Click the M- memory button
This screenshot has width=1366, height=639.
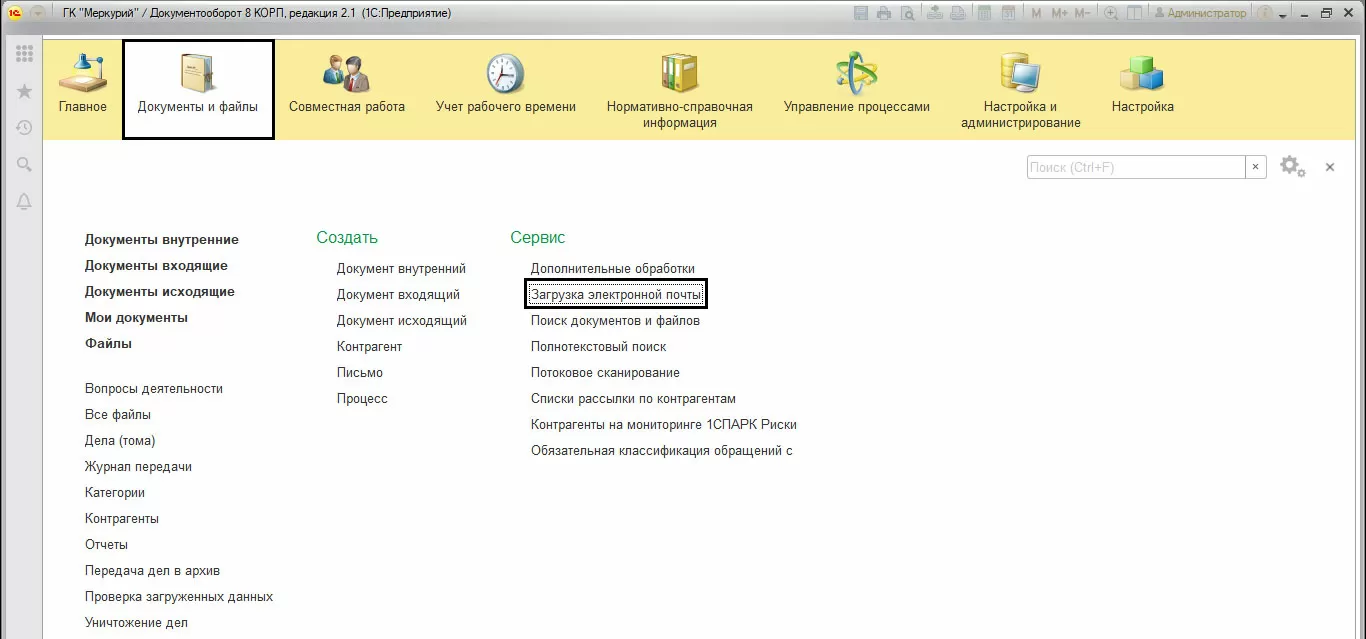(x=1082, y=13)
